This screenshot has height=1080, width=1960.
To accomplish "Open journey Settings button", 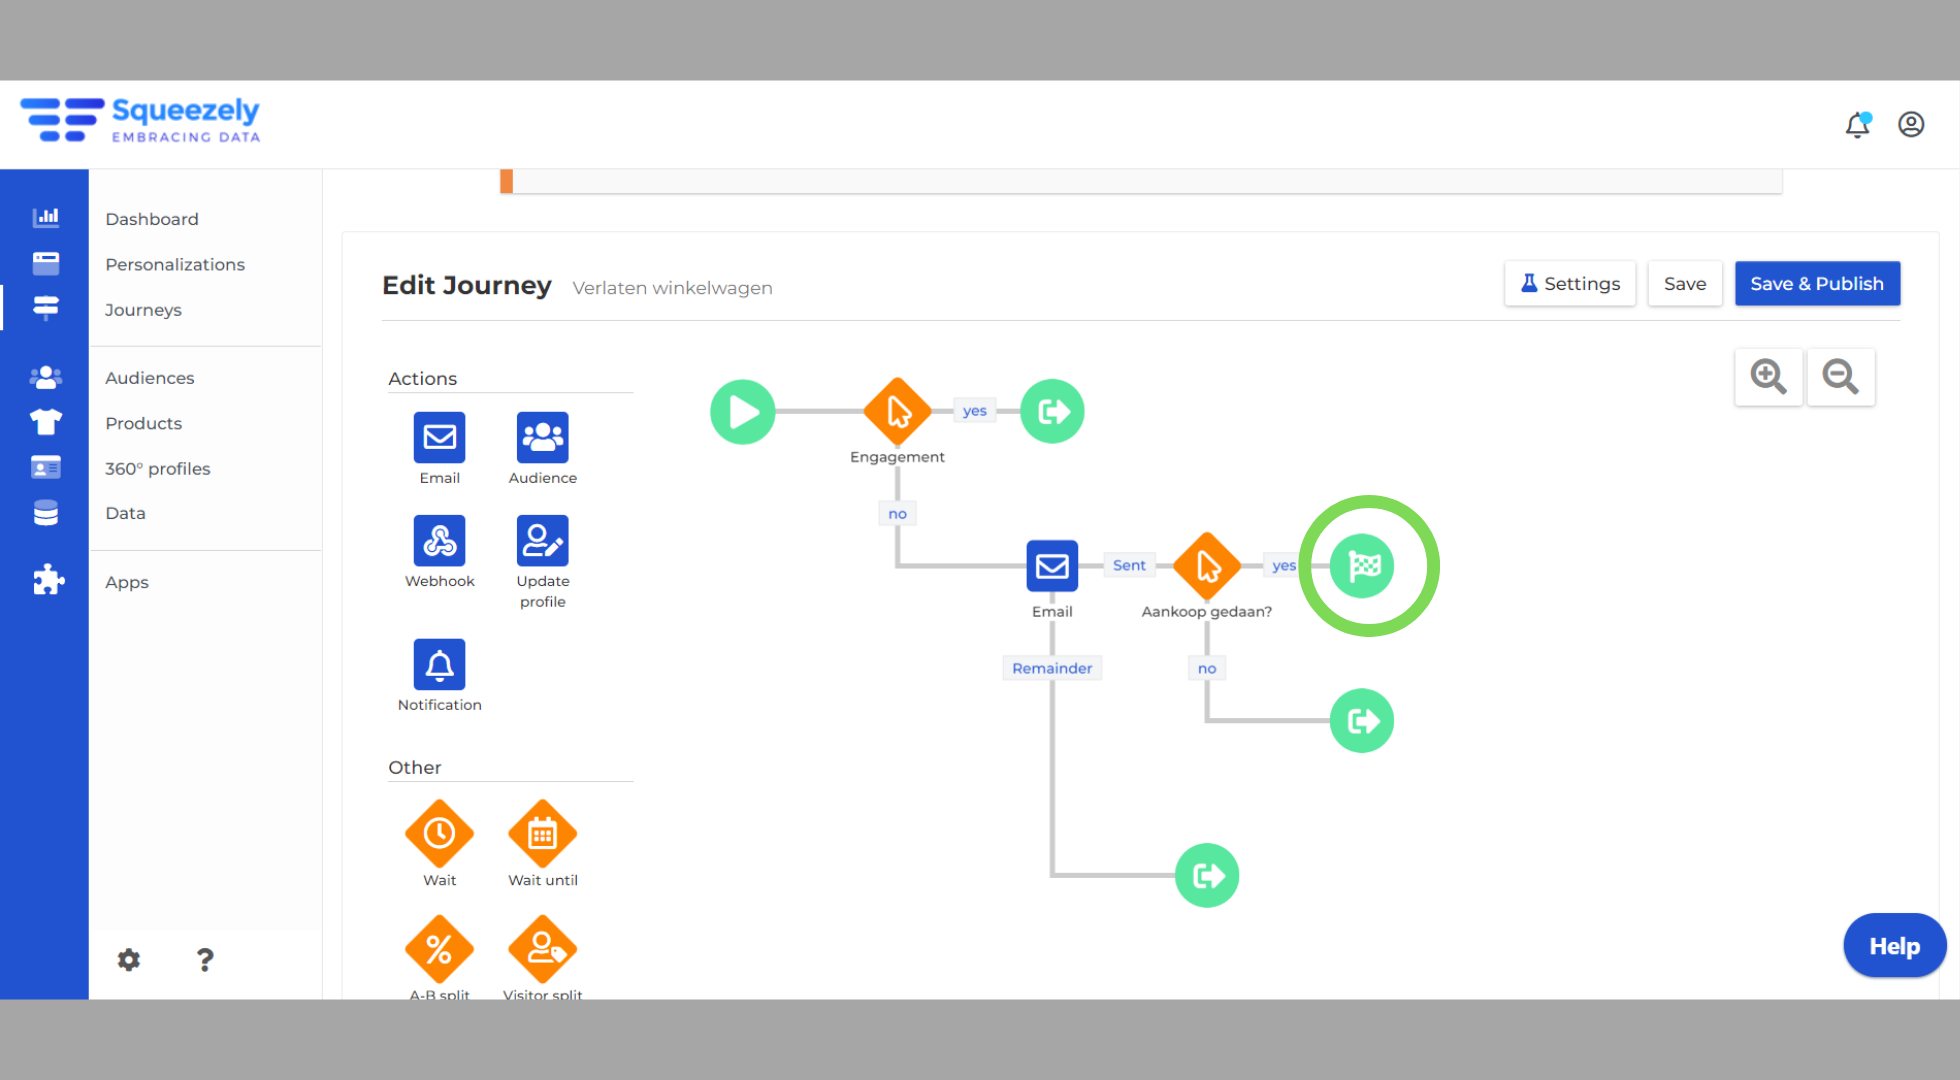I will (1570, 284).
